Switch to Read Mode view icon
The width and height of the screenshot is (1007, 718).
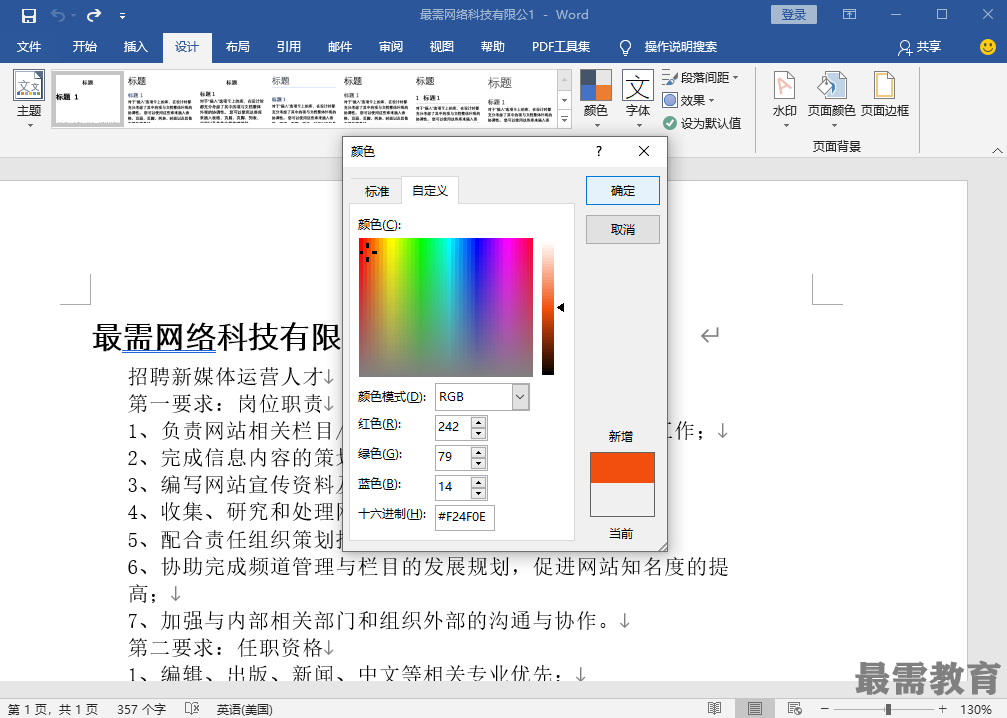point(715,708)
